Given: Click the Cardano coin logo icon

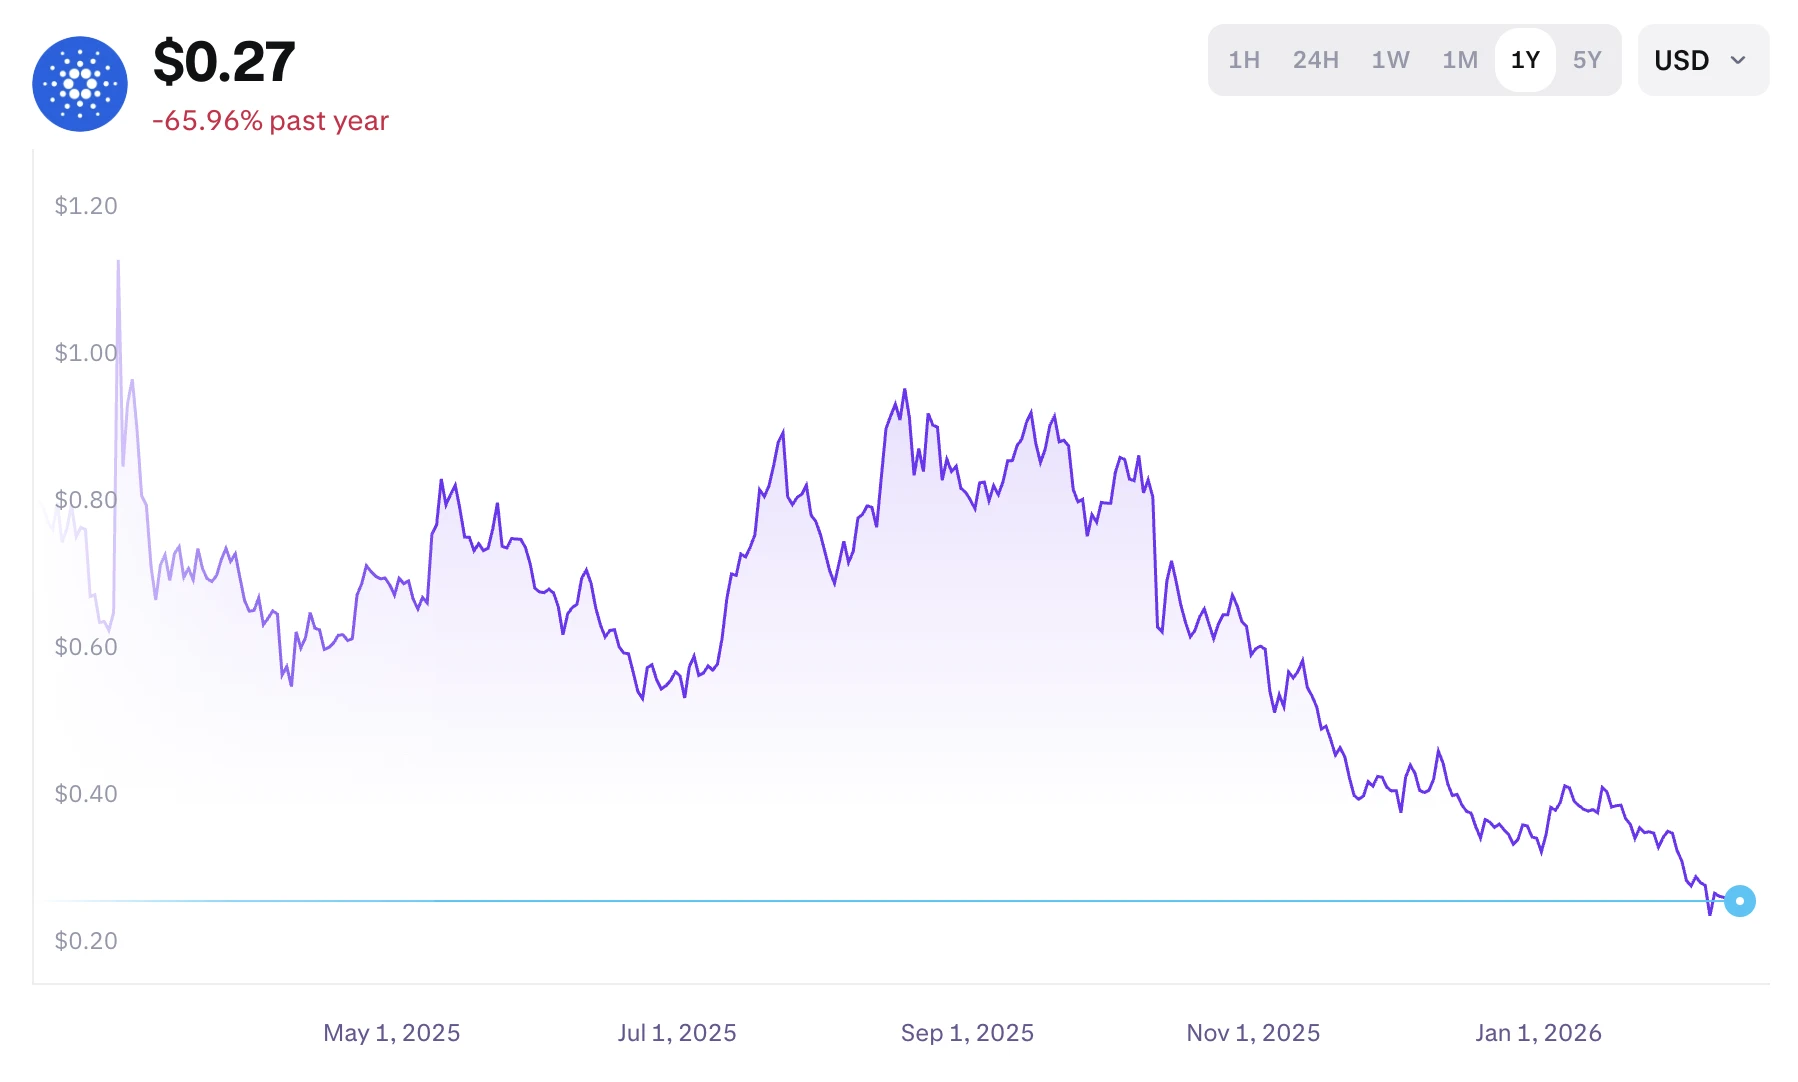Looking at the screenshot, I should click(x=80, y=84).
